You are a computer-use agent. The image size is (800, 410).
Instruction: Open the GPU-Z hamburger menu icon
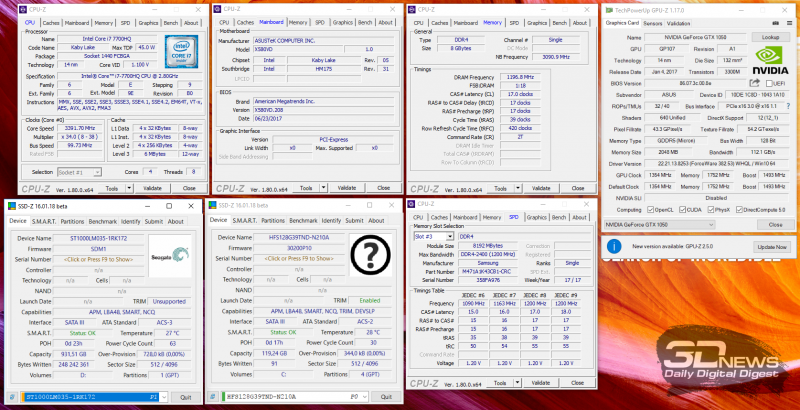790,23
